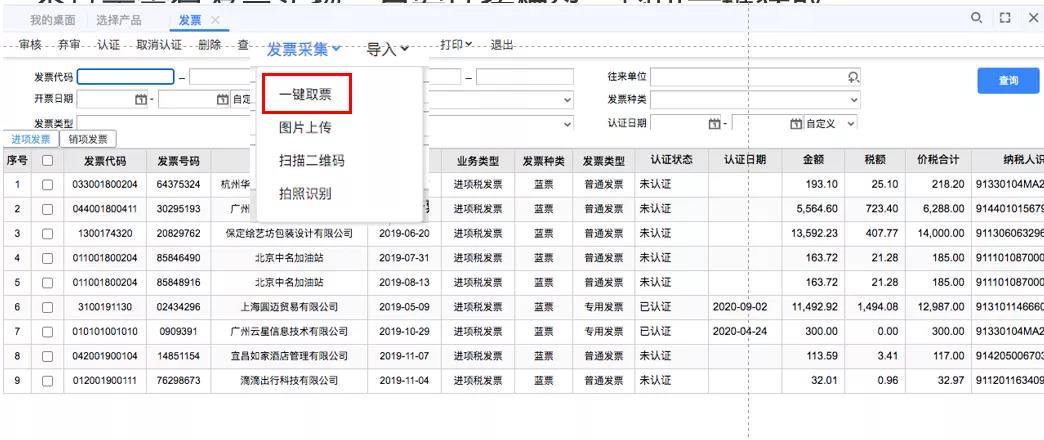Open the 导入 dropdown menu
The width and height of the screenshot is (1044, 440).
388,48
